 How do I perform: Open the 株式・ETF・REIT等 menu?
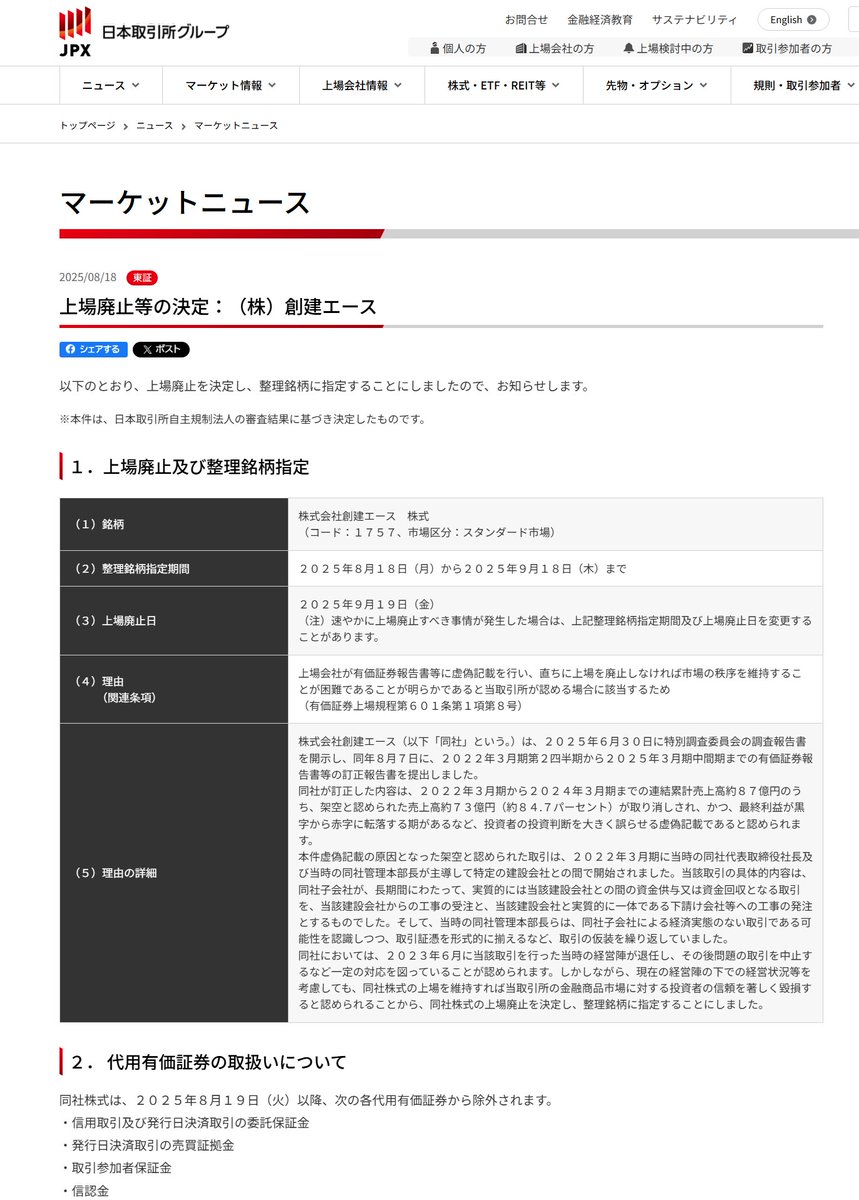503,85
